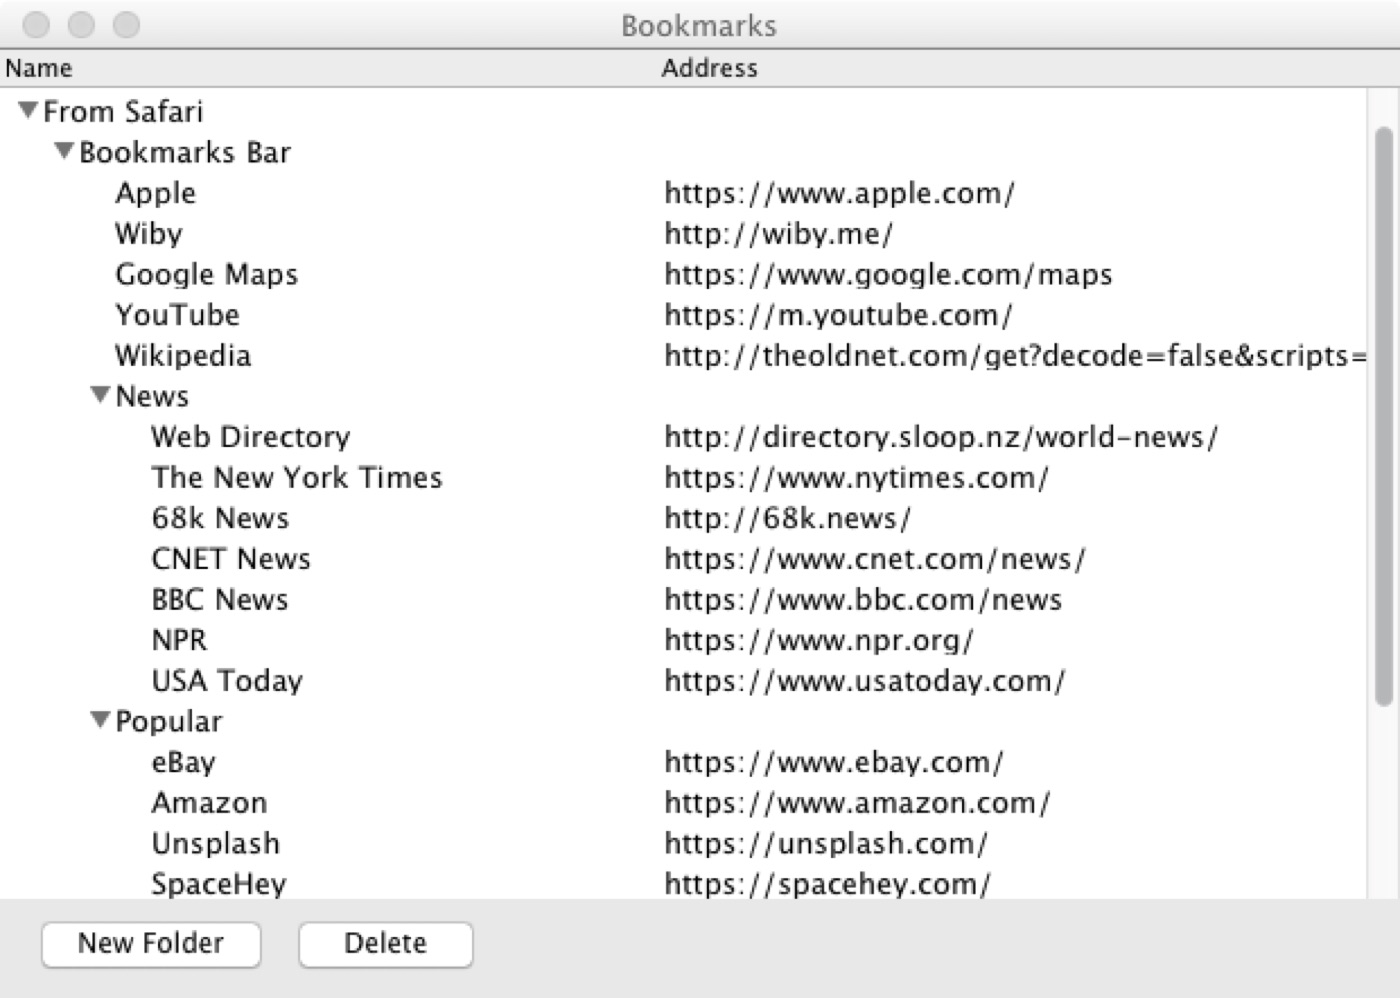Click the New Folder button
This screenshot has width=1400, height=998.
(x=151, y=944)
